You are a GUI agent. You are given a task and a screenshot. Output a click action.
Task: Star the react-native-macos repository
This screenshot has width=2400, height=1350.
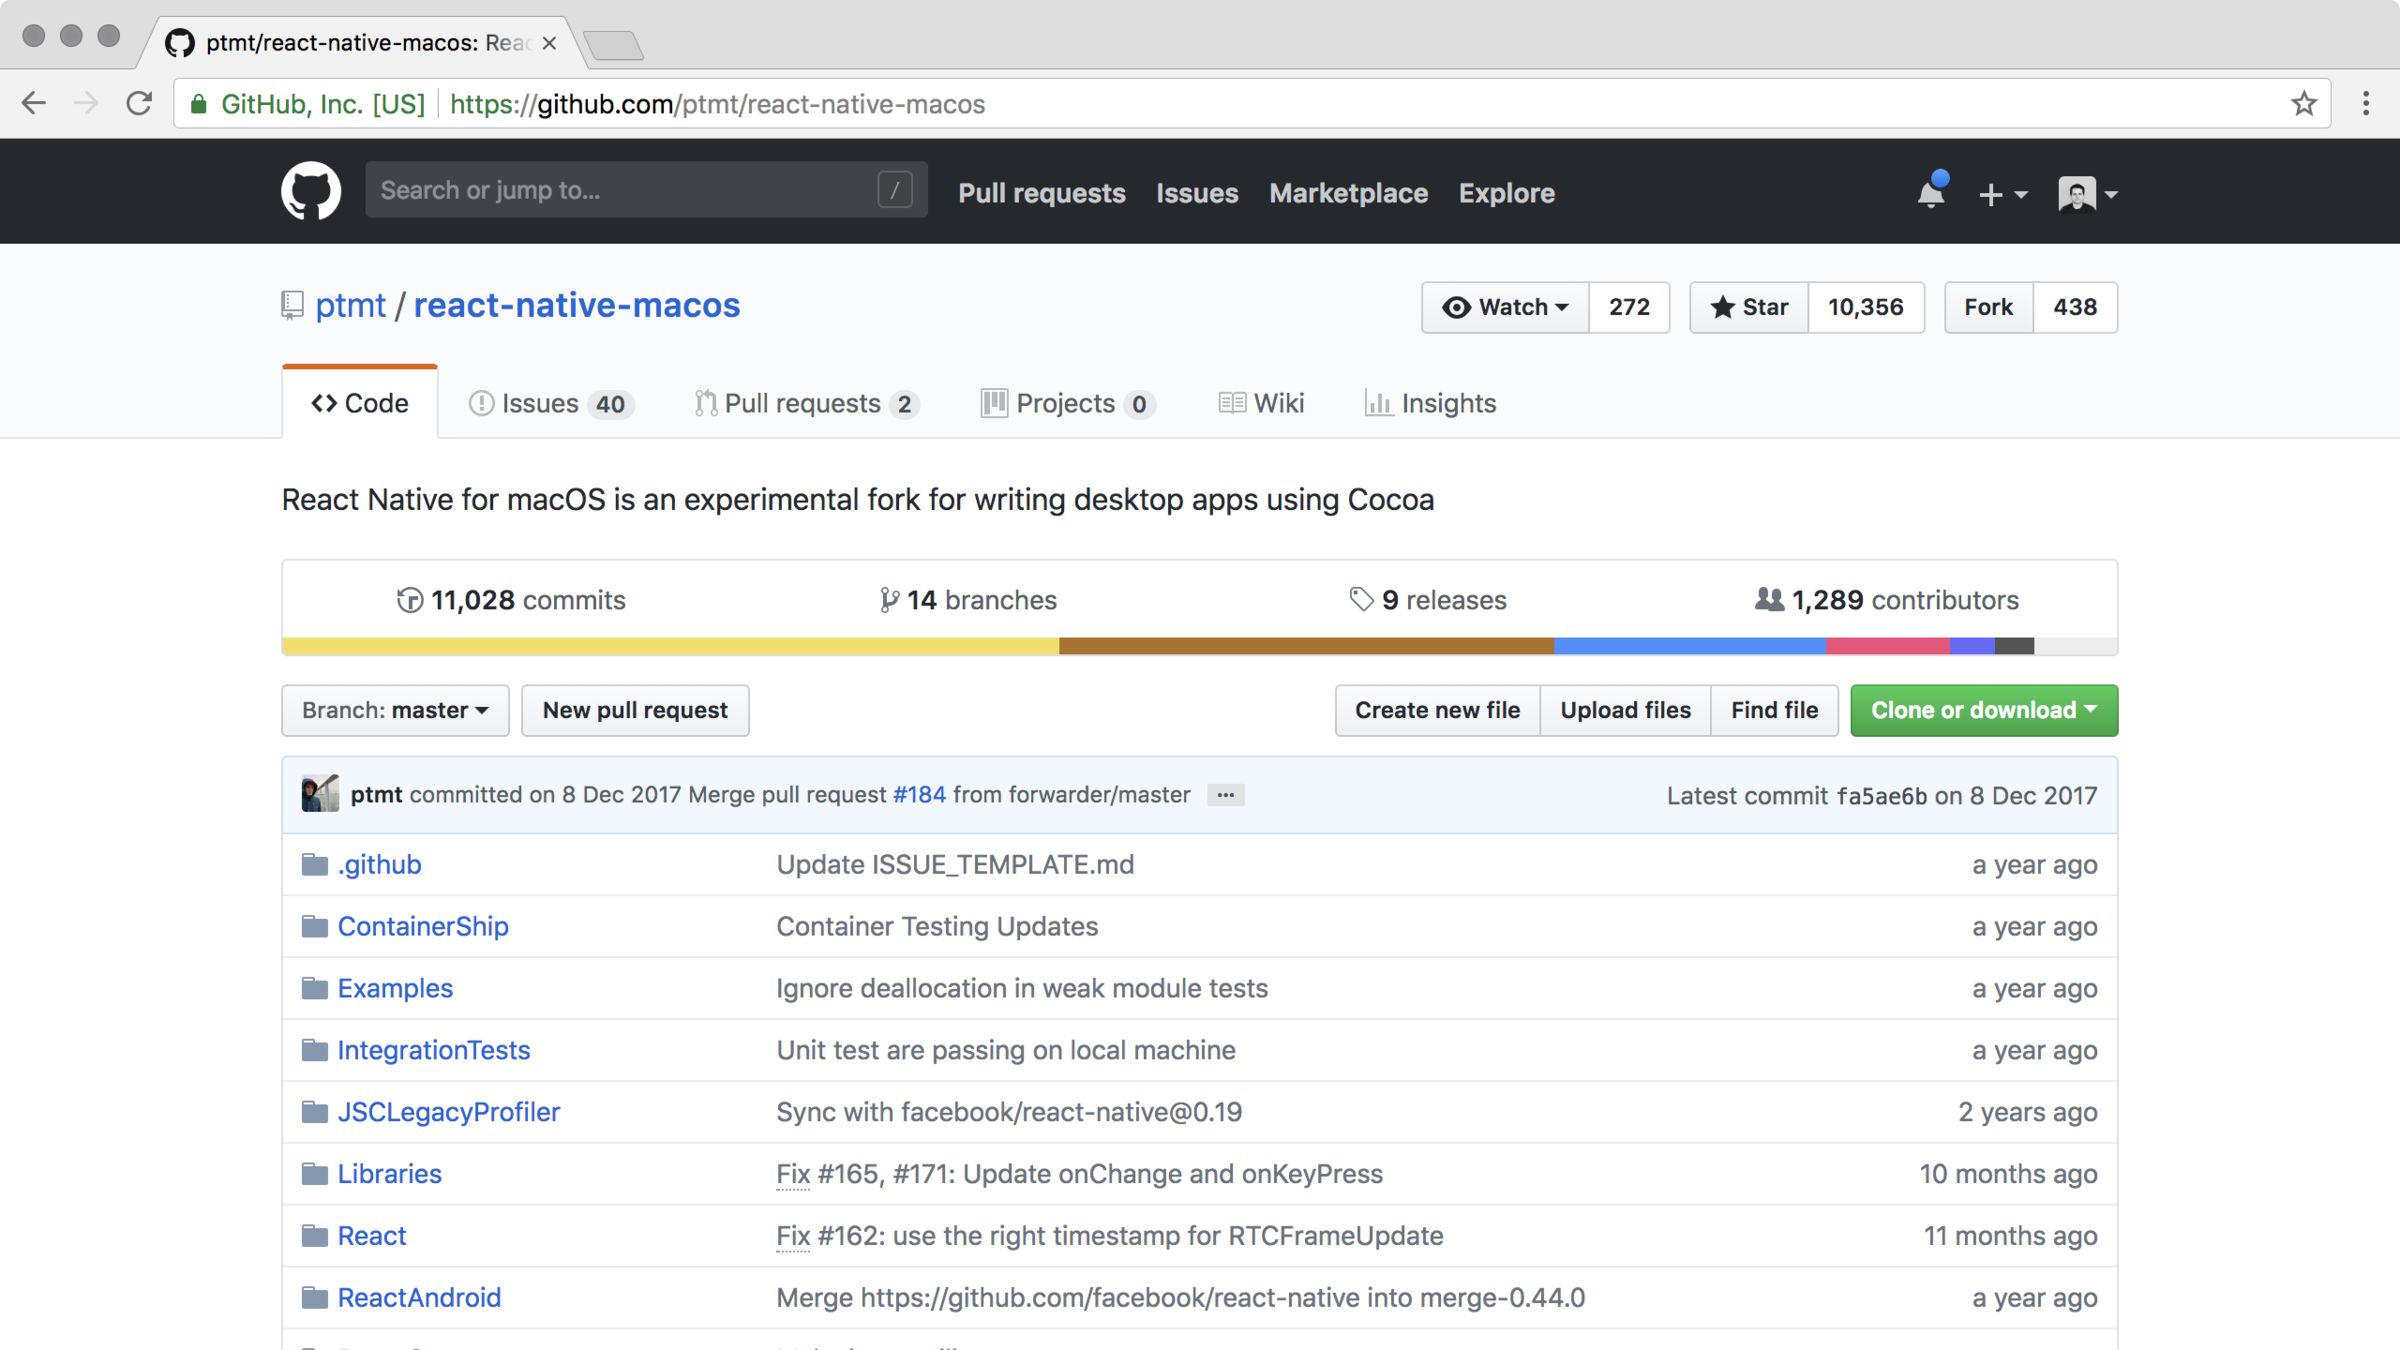pos(1749,307)
